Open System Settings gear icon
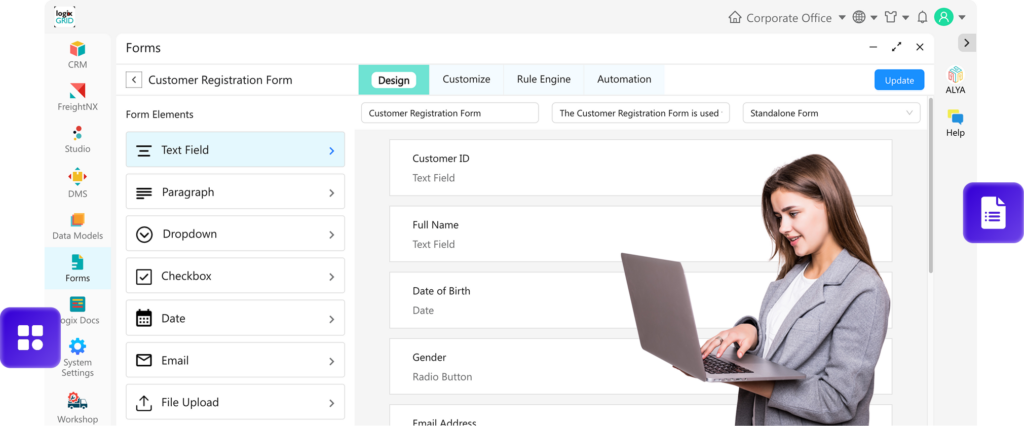Image resolution: width=1024 pixels, height=426 pixels. pyautogui.click(x=77, y=347)
